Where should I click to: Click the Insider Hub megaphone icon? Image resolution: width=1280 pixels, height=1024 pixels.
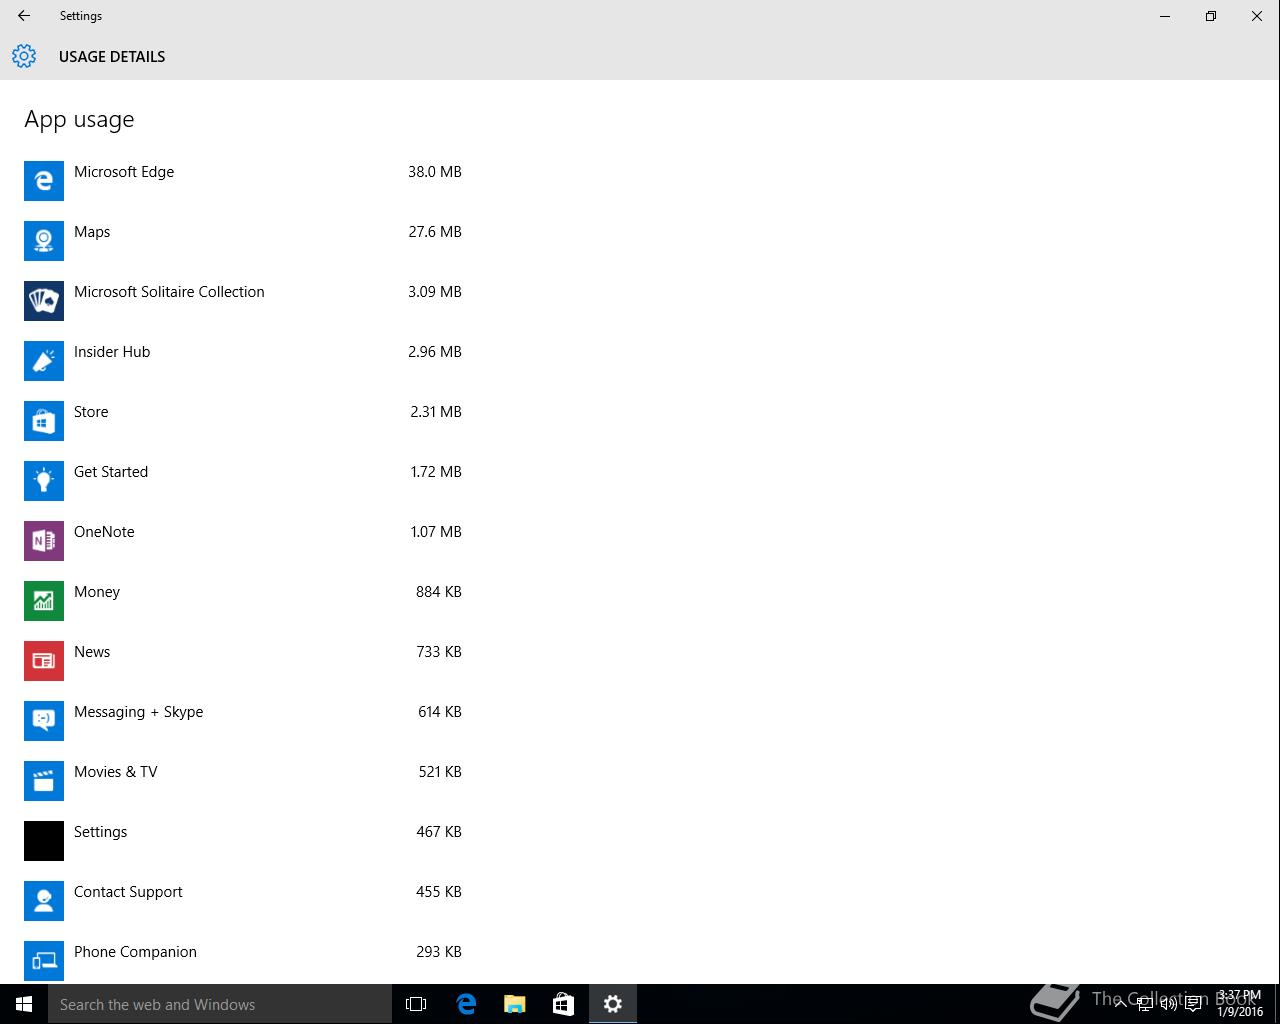44,361
